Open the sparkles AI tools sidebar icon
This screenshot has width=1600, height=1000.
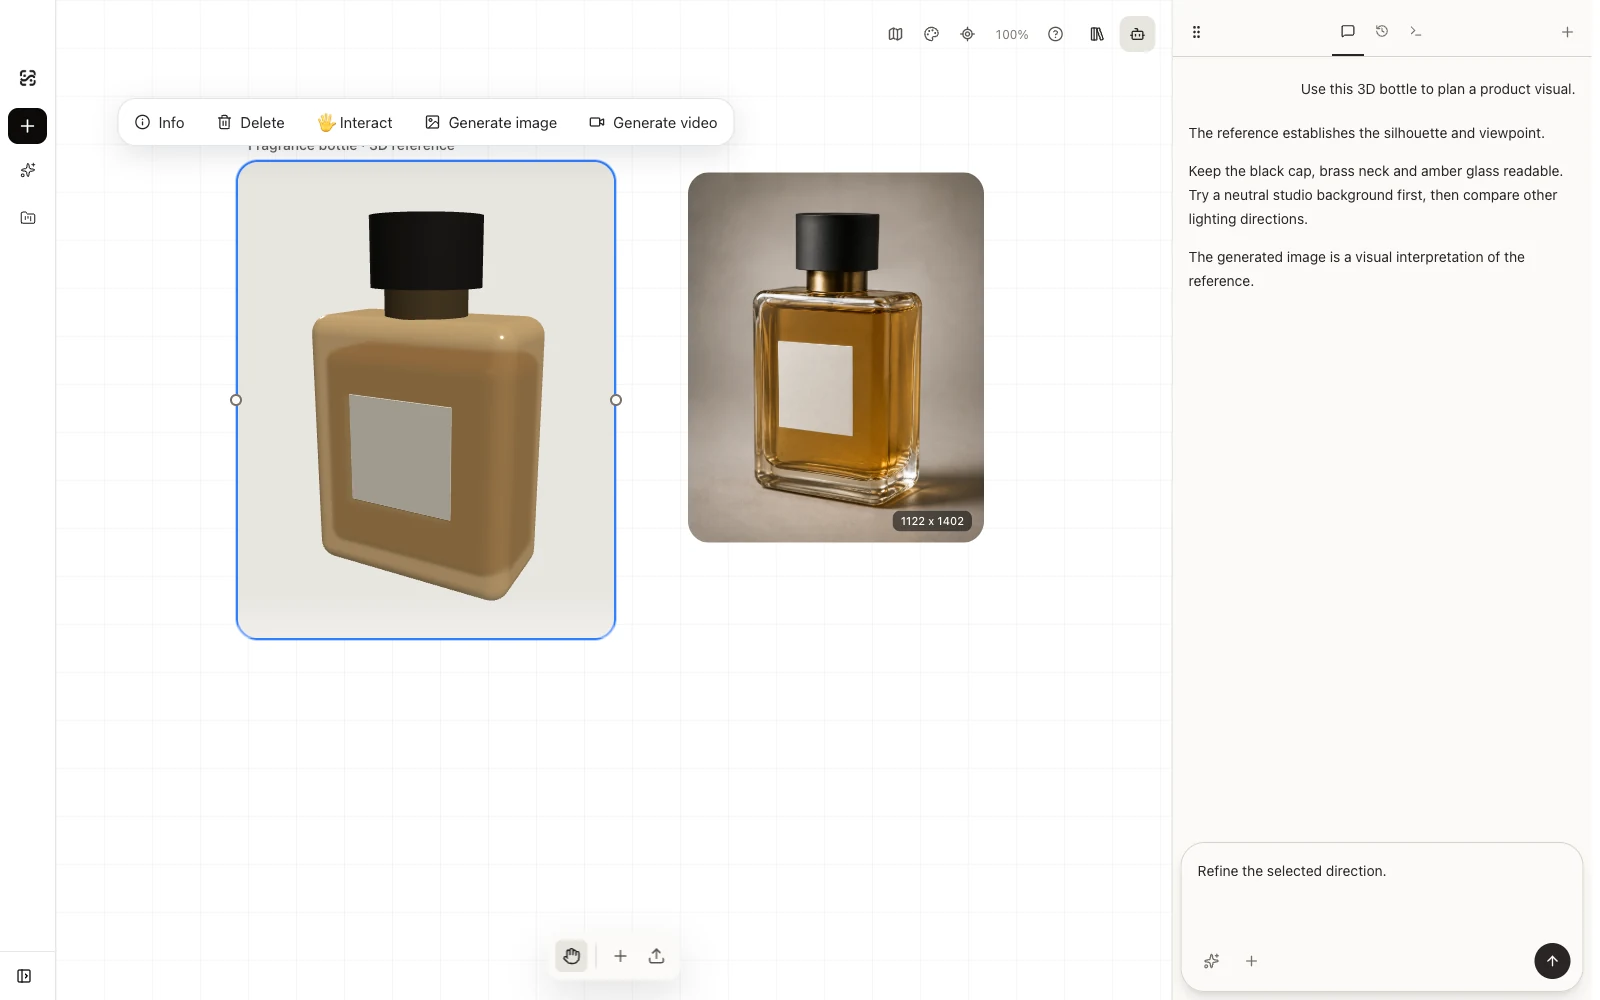point(28,170)
